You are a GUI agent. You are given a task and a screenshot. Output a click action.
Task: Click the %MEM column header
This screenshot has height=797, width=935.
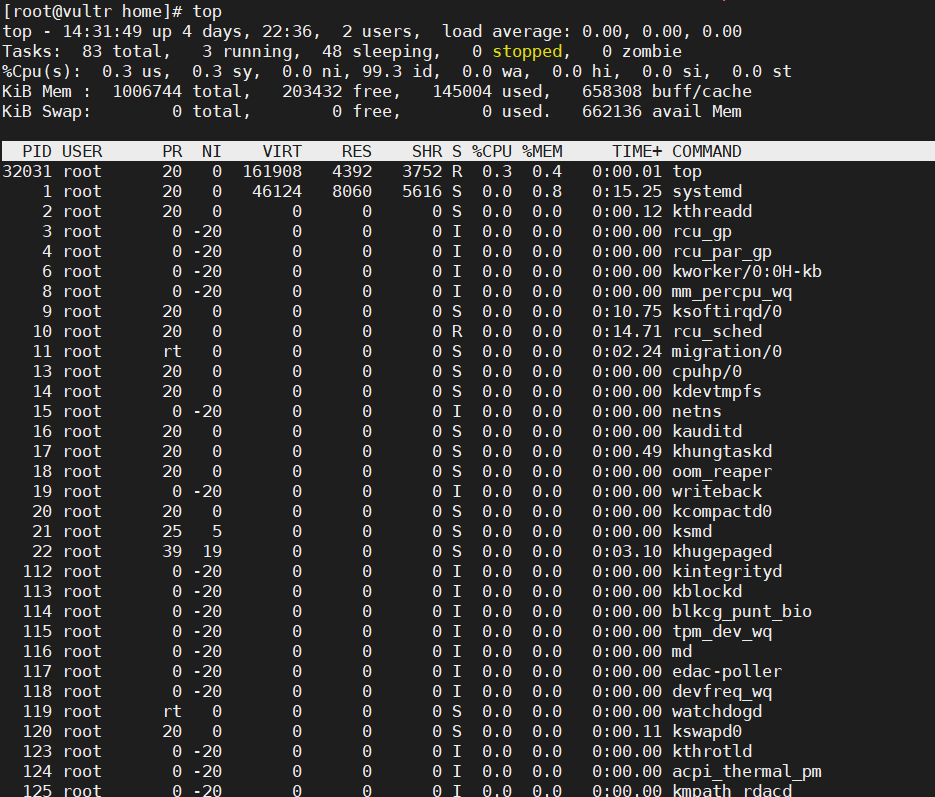coord(541,151)
